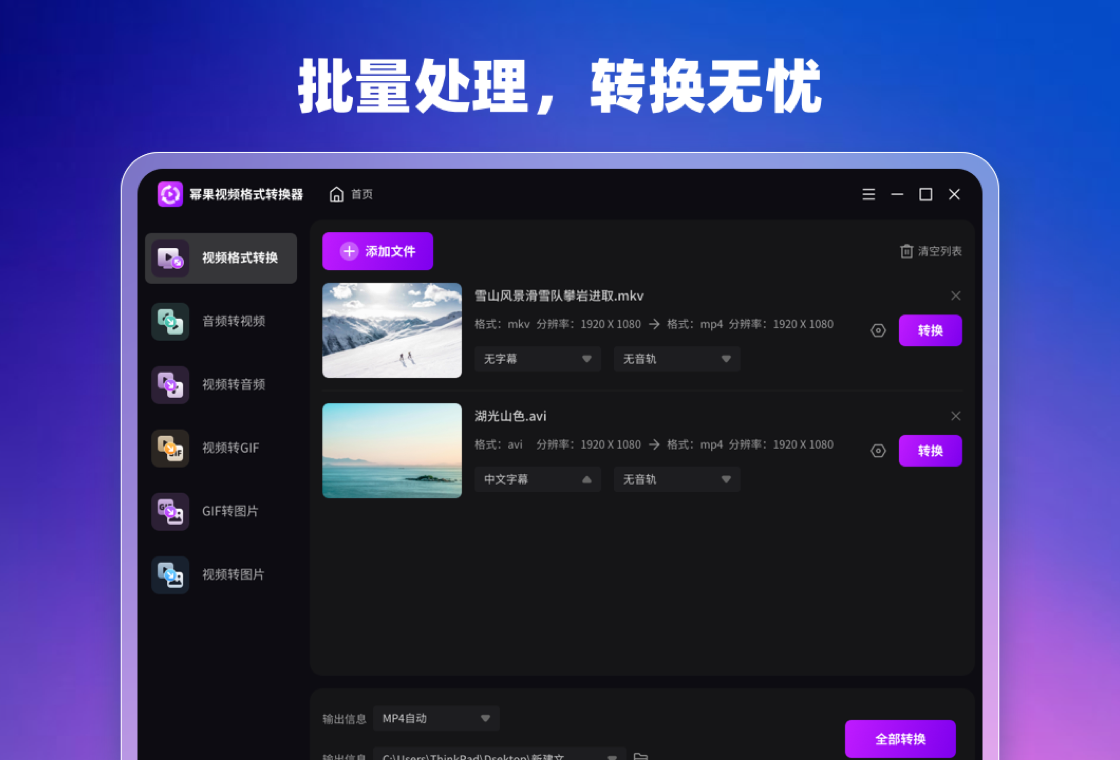This screenshot has width=1120, height=760.
Task: Close the converter window
Action: click(954, 194)
